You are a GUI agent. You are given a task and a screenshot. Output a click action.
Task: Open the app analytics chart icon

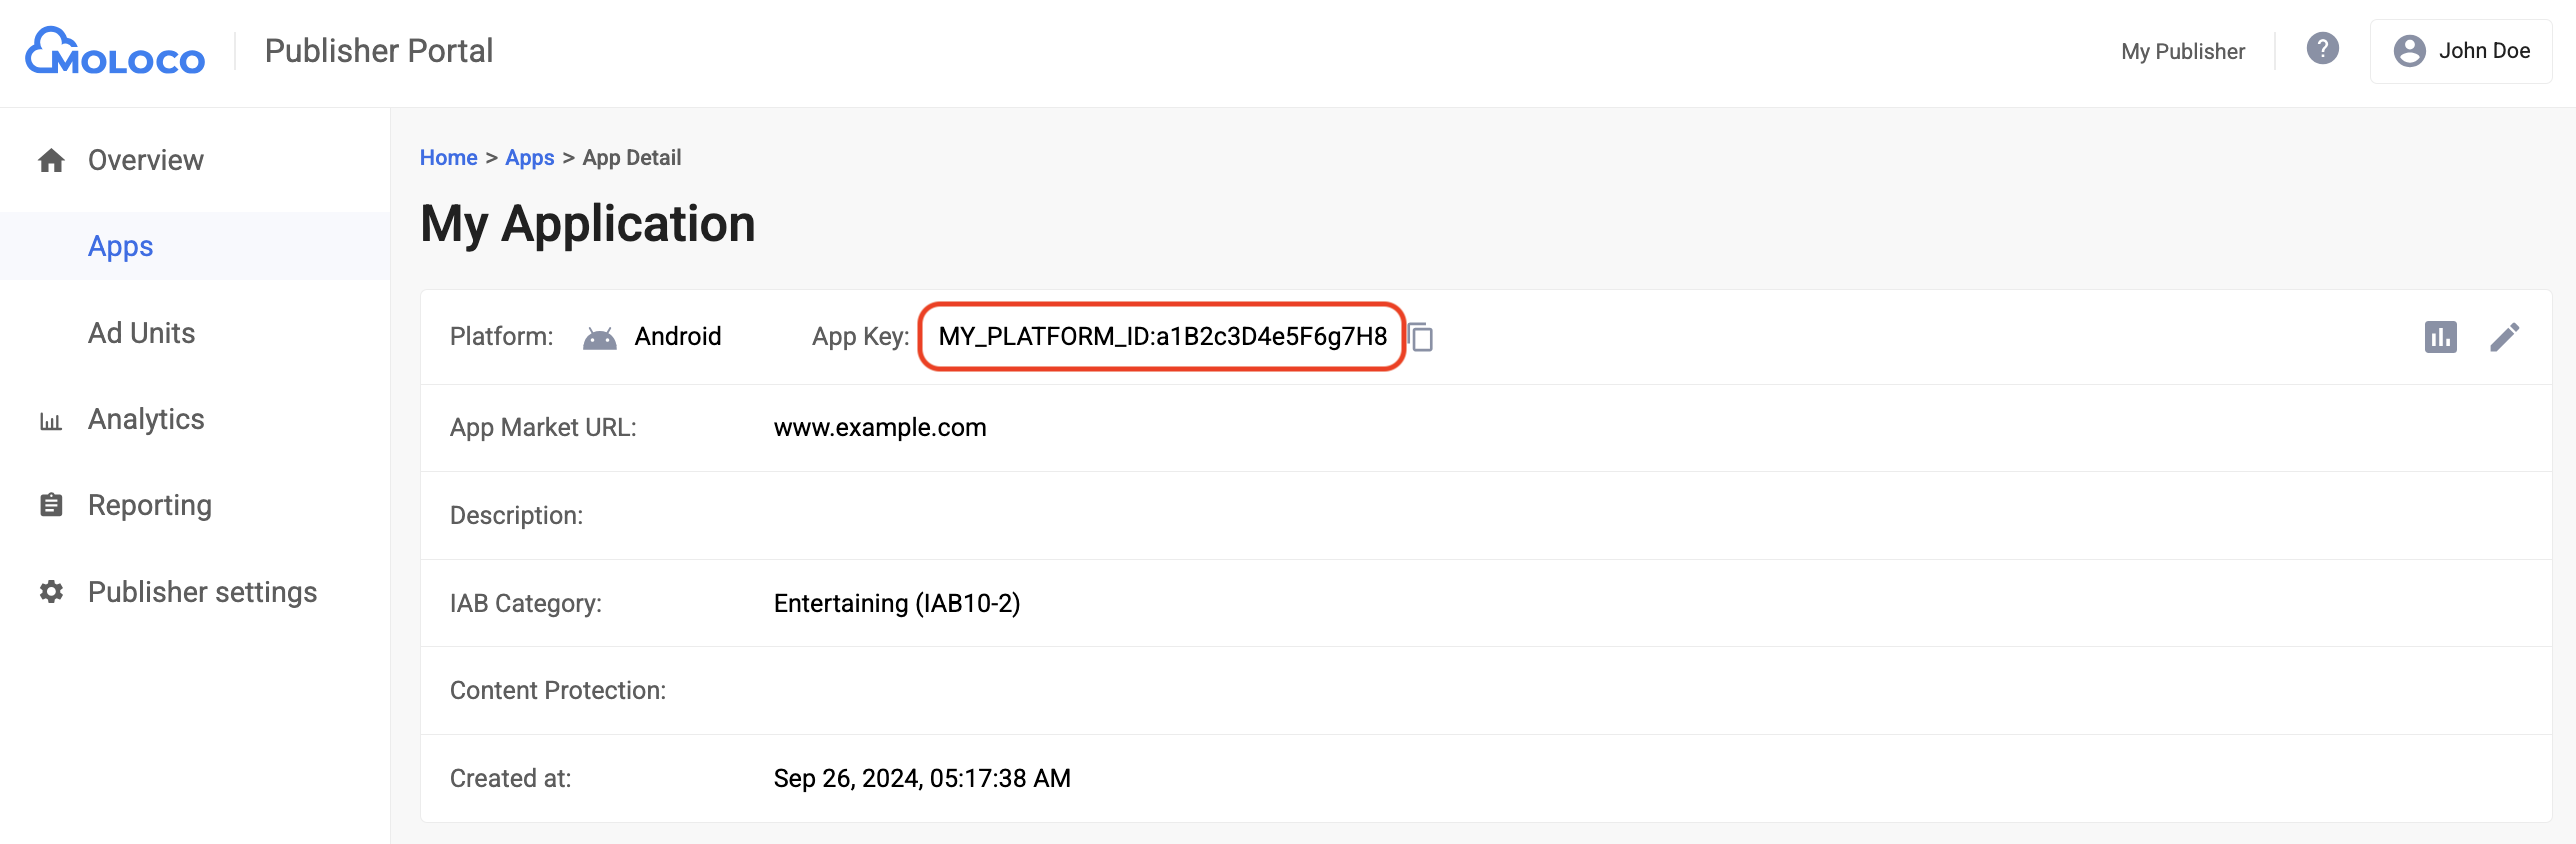click(2440, 337)
